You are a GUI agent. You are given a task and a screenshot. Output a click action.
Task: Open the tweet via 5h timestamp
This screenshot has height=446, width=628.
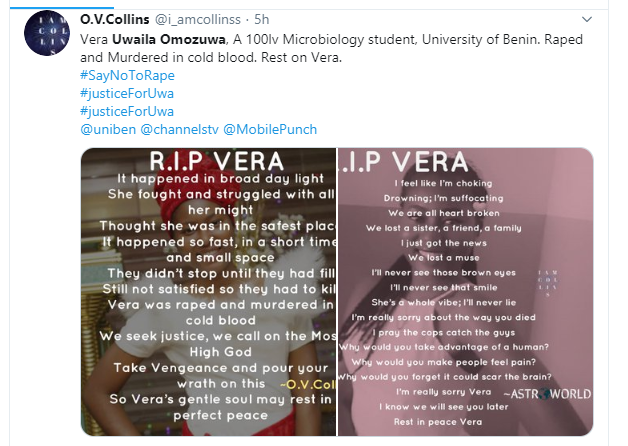tap(262, 19)
